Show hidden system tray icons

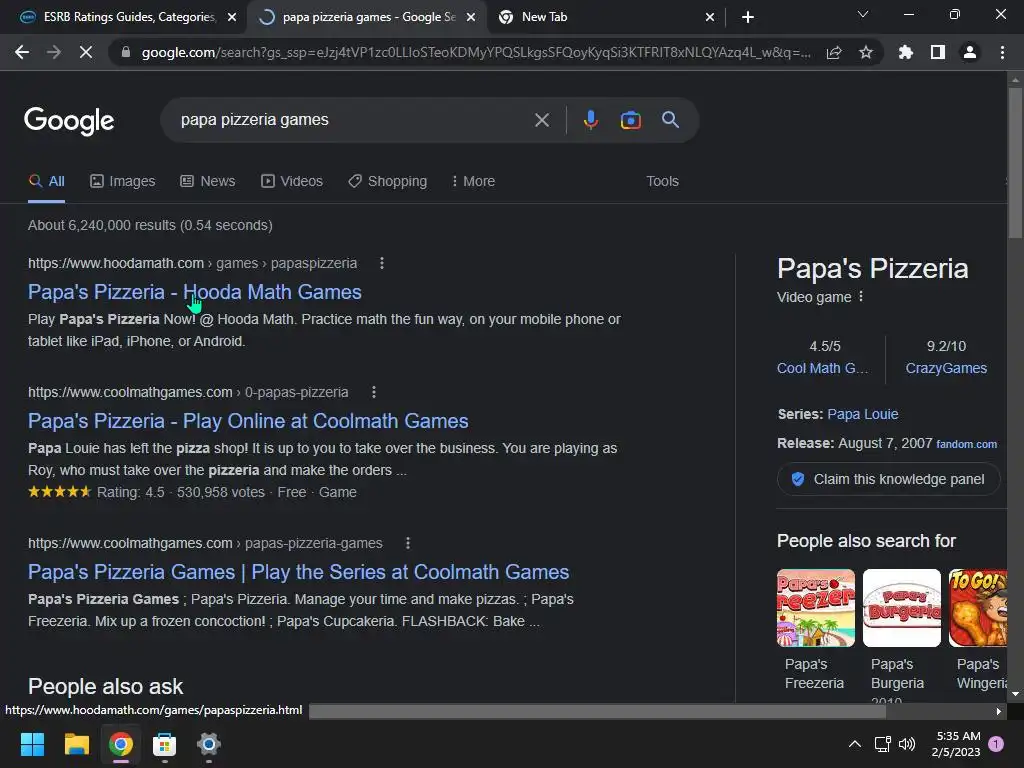854,744
